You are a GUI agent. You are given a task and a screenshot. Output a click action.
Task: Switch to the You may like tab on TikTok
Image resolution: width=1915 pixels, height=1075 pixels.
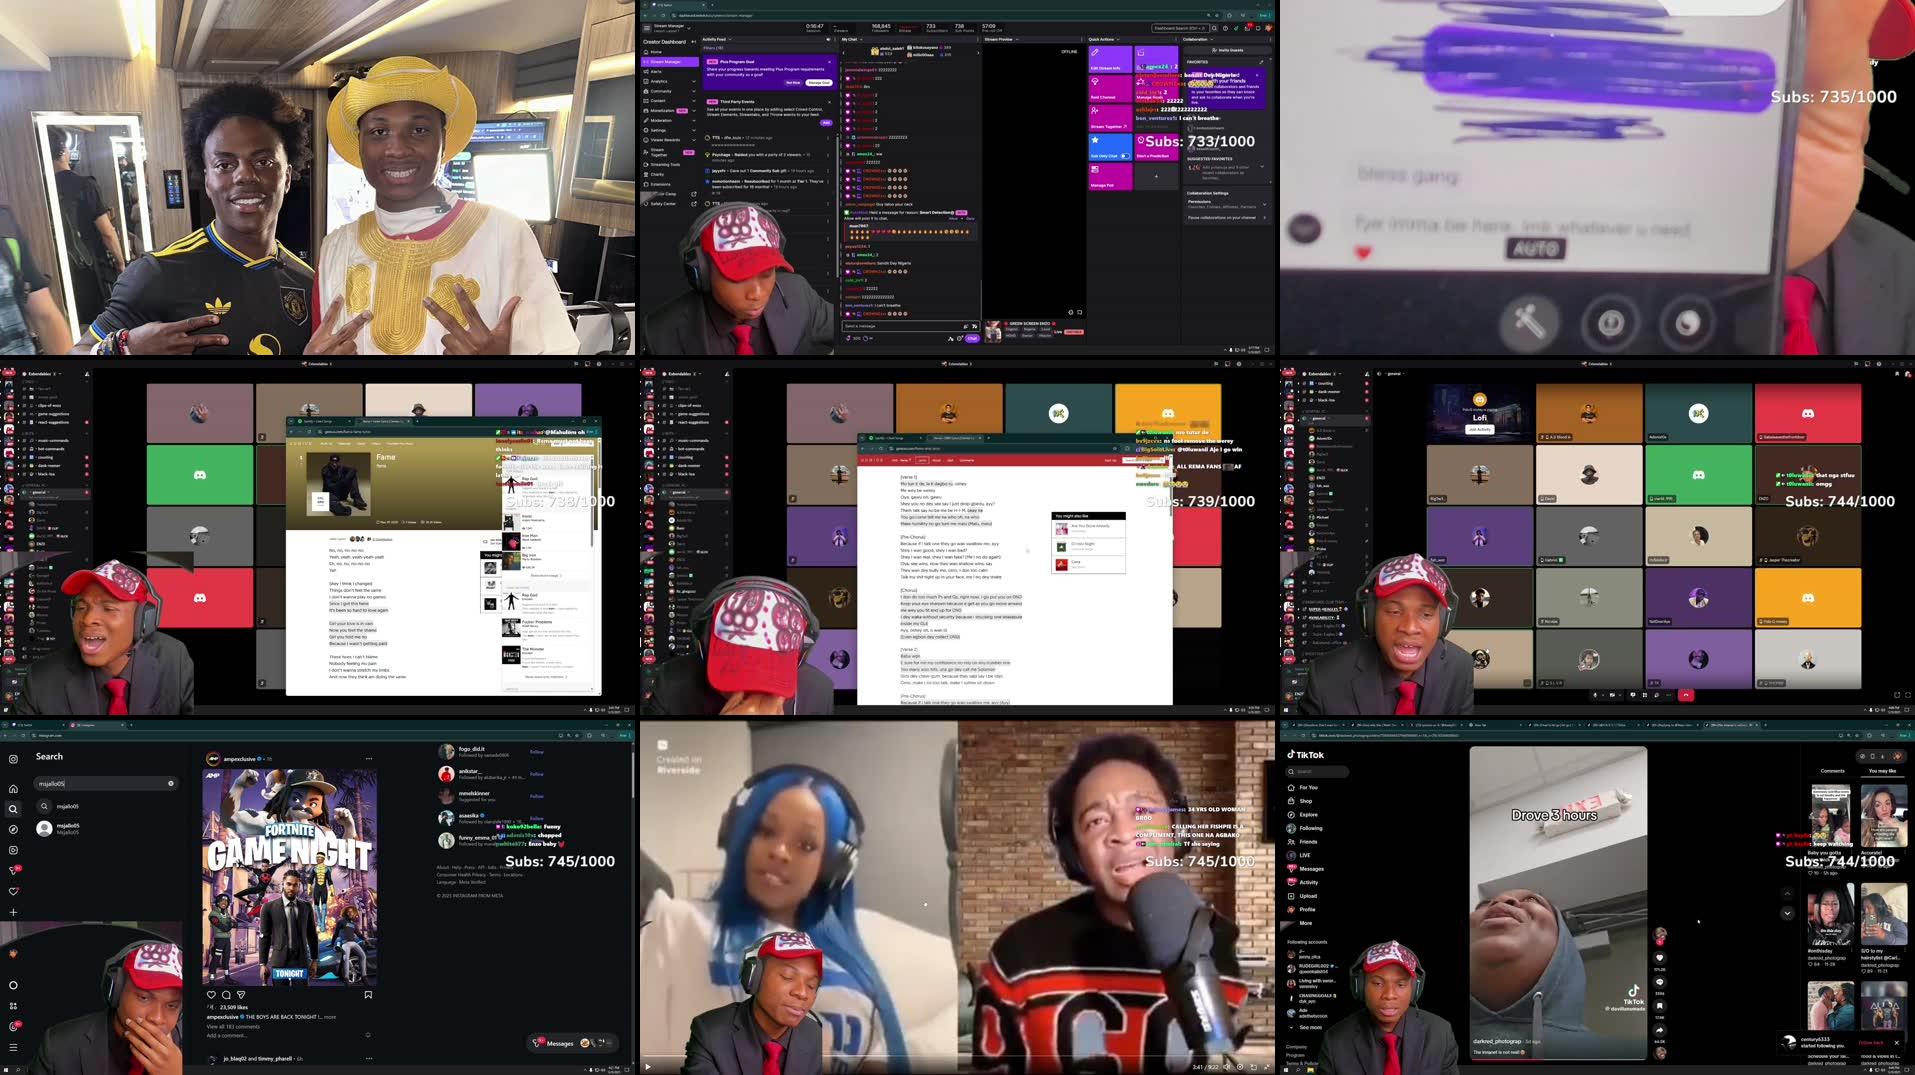coord(1884,771)
